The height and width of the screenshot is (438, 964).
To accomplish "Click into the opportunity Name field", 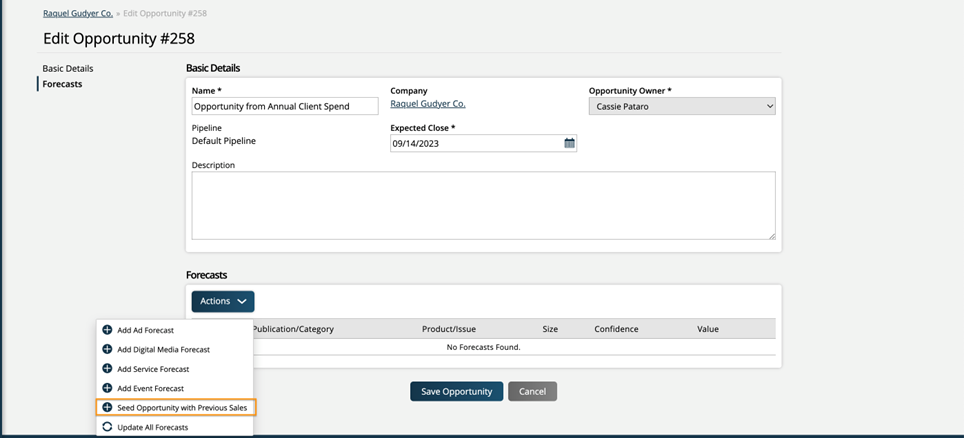I will pos(285,106).
